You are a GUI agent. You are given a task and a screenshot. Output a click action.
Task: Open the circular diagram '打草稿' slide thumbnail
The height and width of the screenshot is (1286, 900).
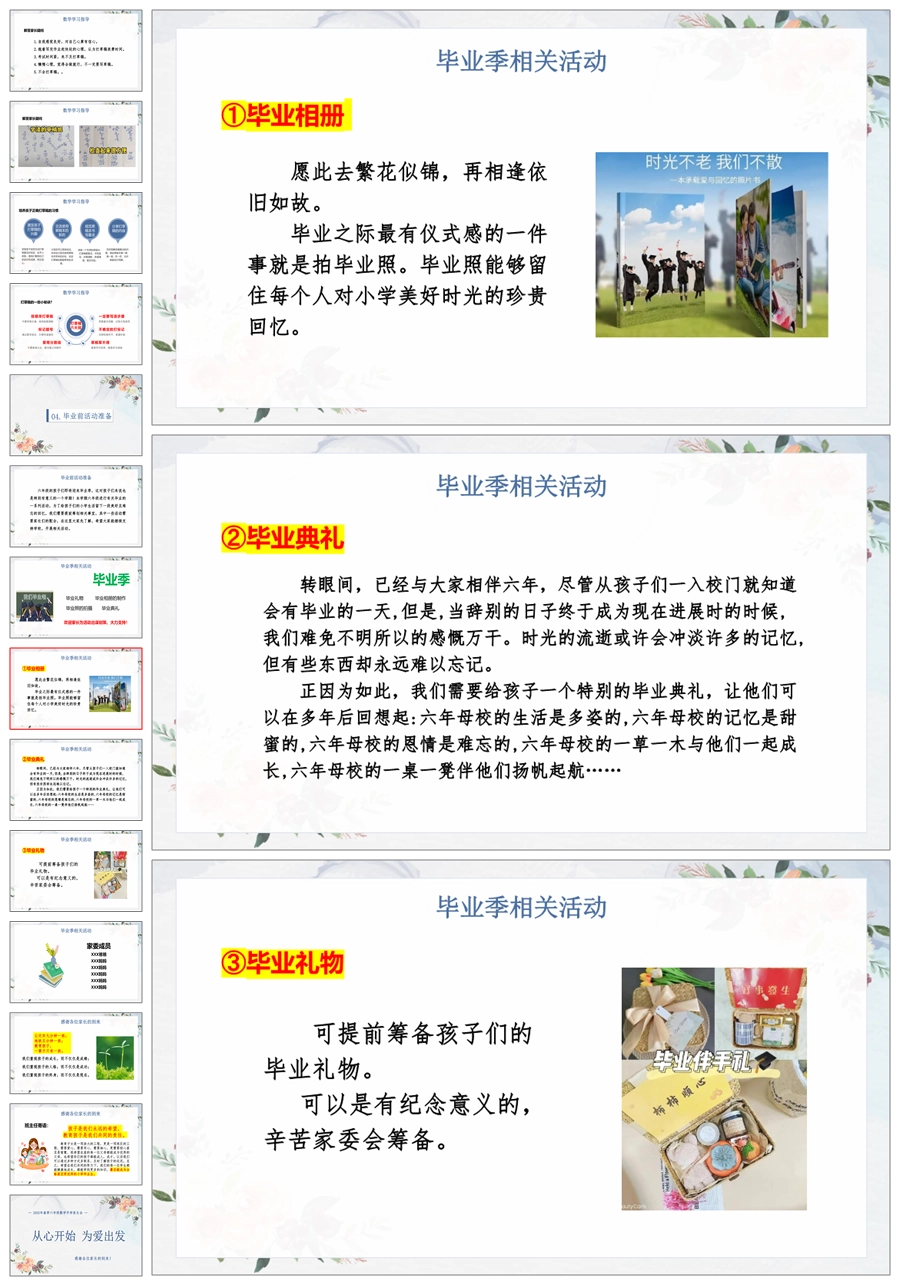coord(76,324)
